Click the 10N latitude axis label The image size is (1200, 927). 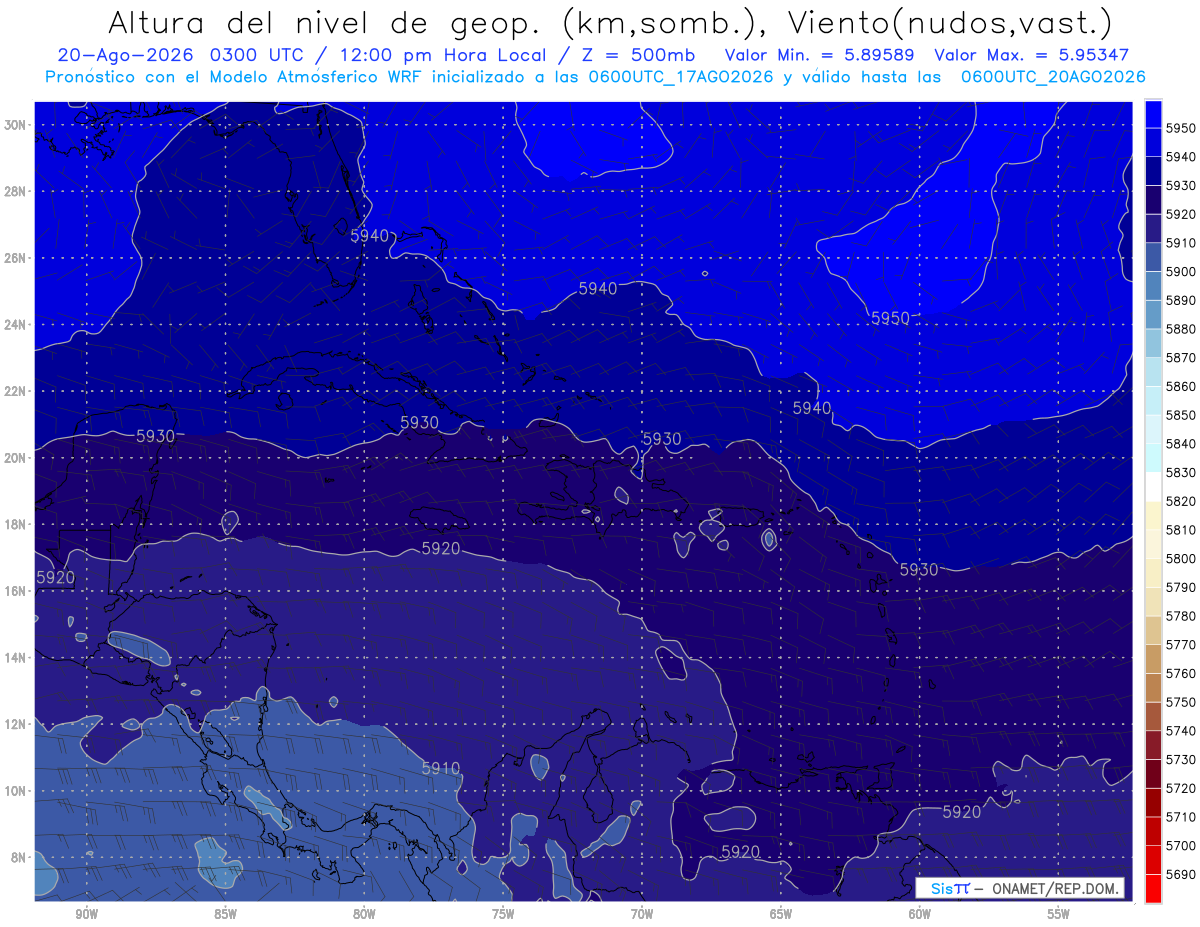pyautogui.click(x=17, y=791)
